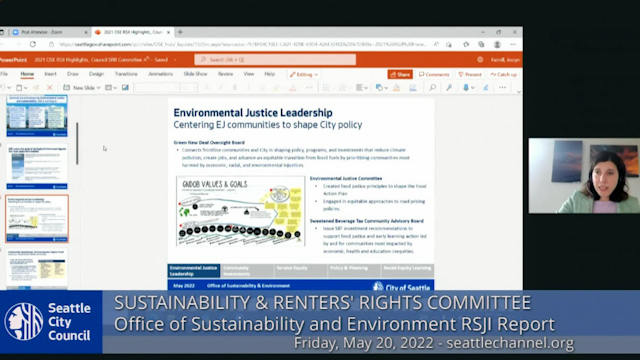Switch to the Draw tab

(x=73, y=74)
